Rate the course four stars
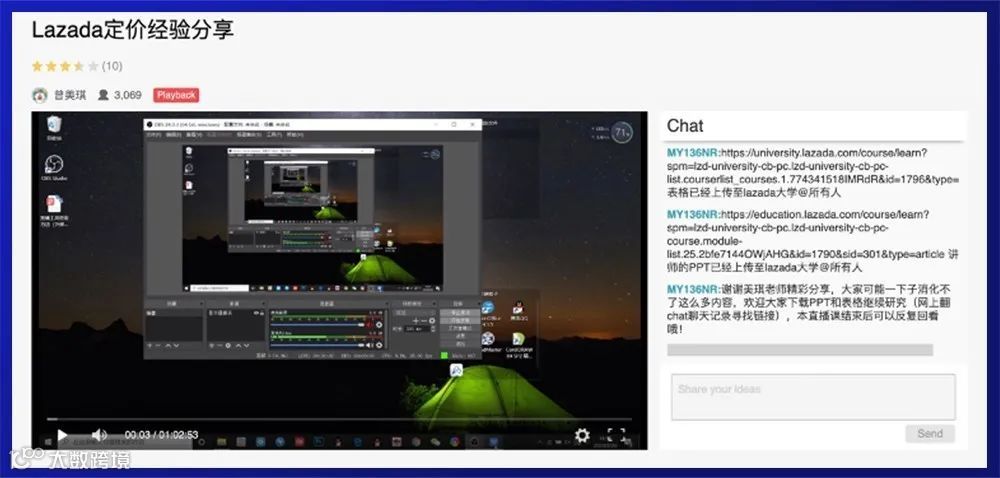This screenshot has width=1000, height=478. coord(79,66)
